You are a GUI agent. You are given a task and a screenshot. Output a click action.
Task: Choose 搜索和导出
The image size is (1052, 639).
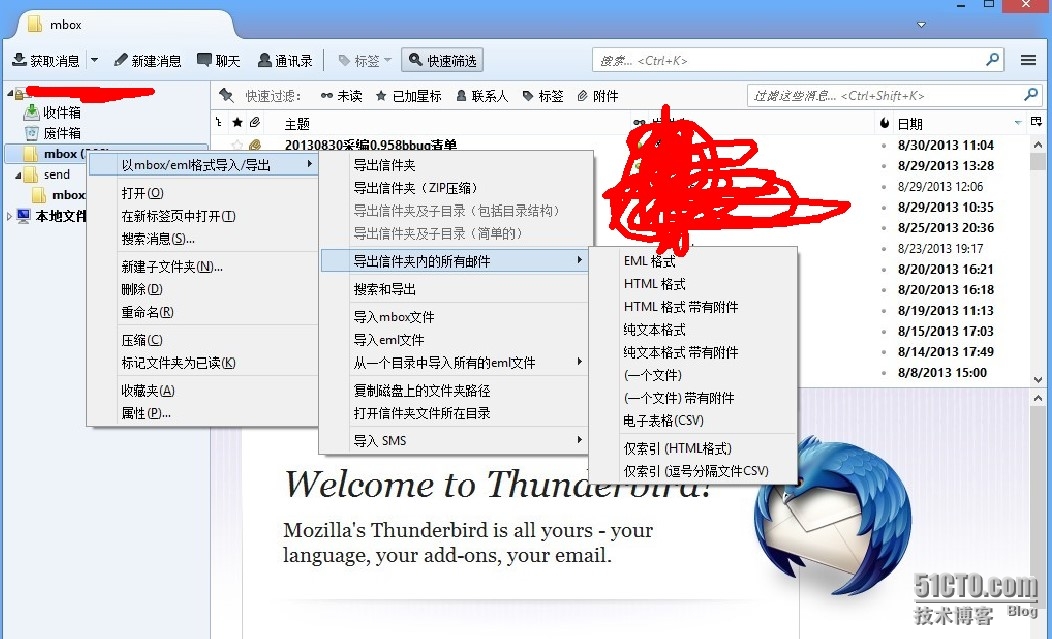(x=384, y=289)
